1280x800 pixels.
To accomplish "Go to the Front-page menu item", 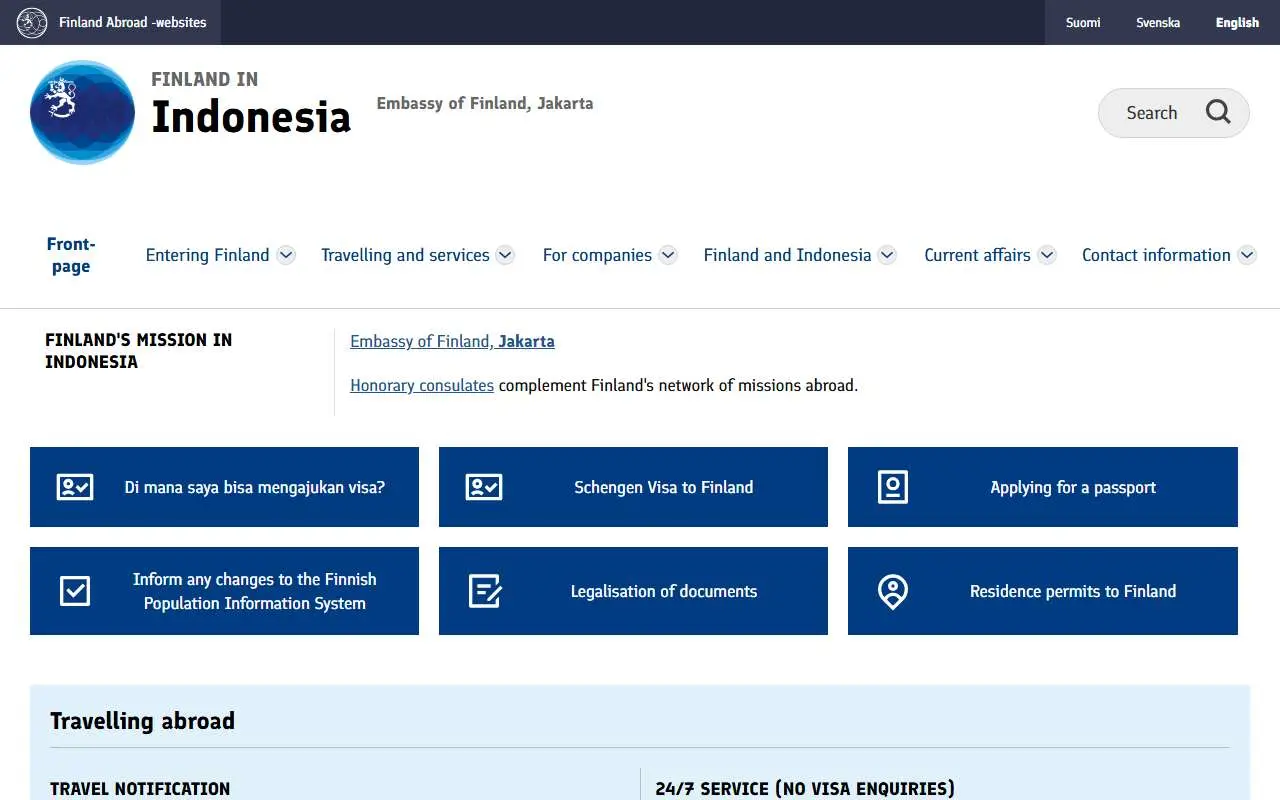I will 71,255.
